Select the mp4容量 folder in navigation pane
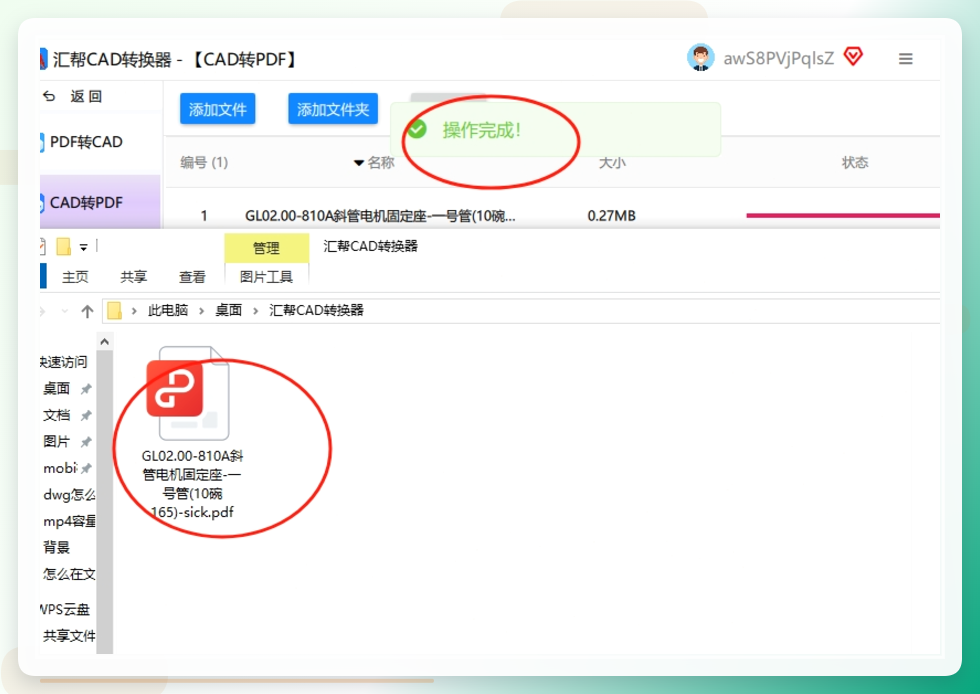The image size is (980, 694). [69, 521]
